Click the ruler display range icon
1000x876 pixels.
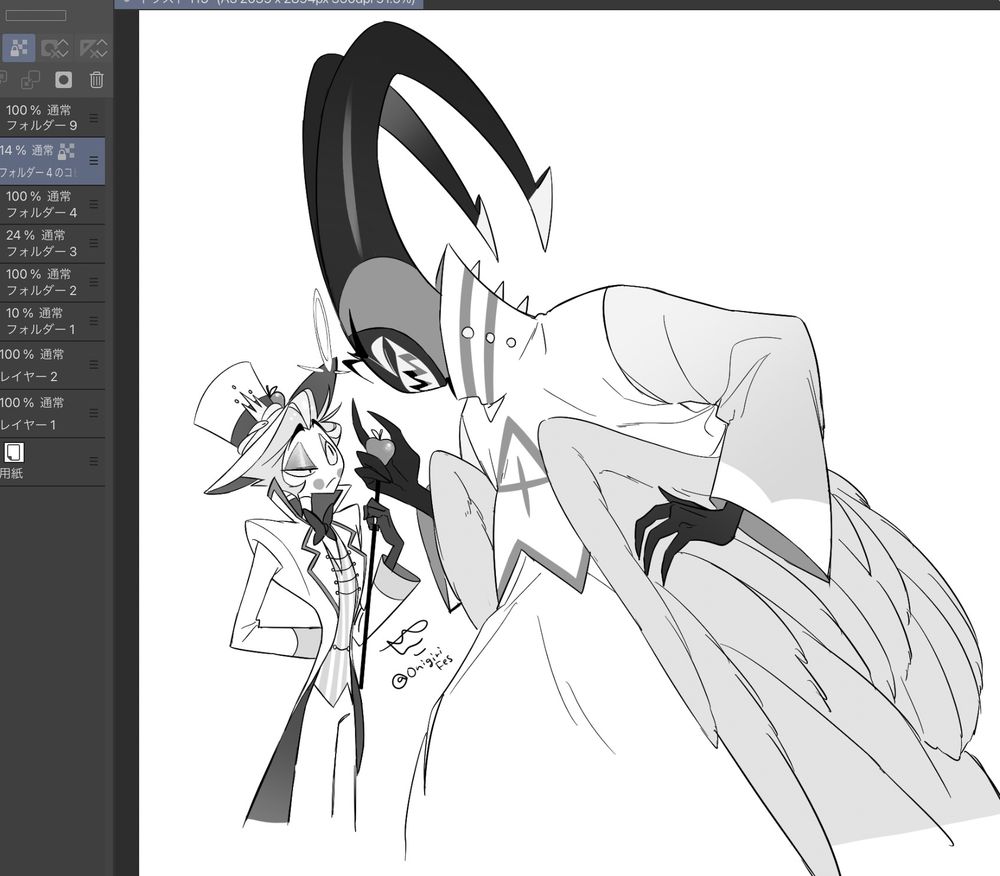click(x=94, y=48)
